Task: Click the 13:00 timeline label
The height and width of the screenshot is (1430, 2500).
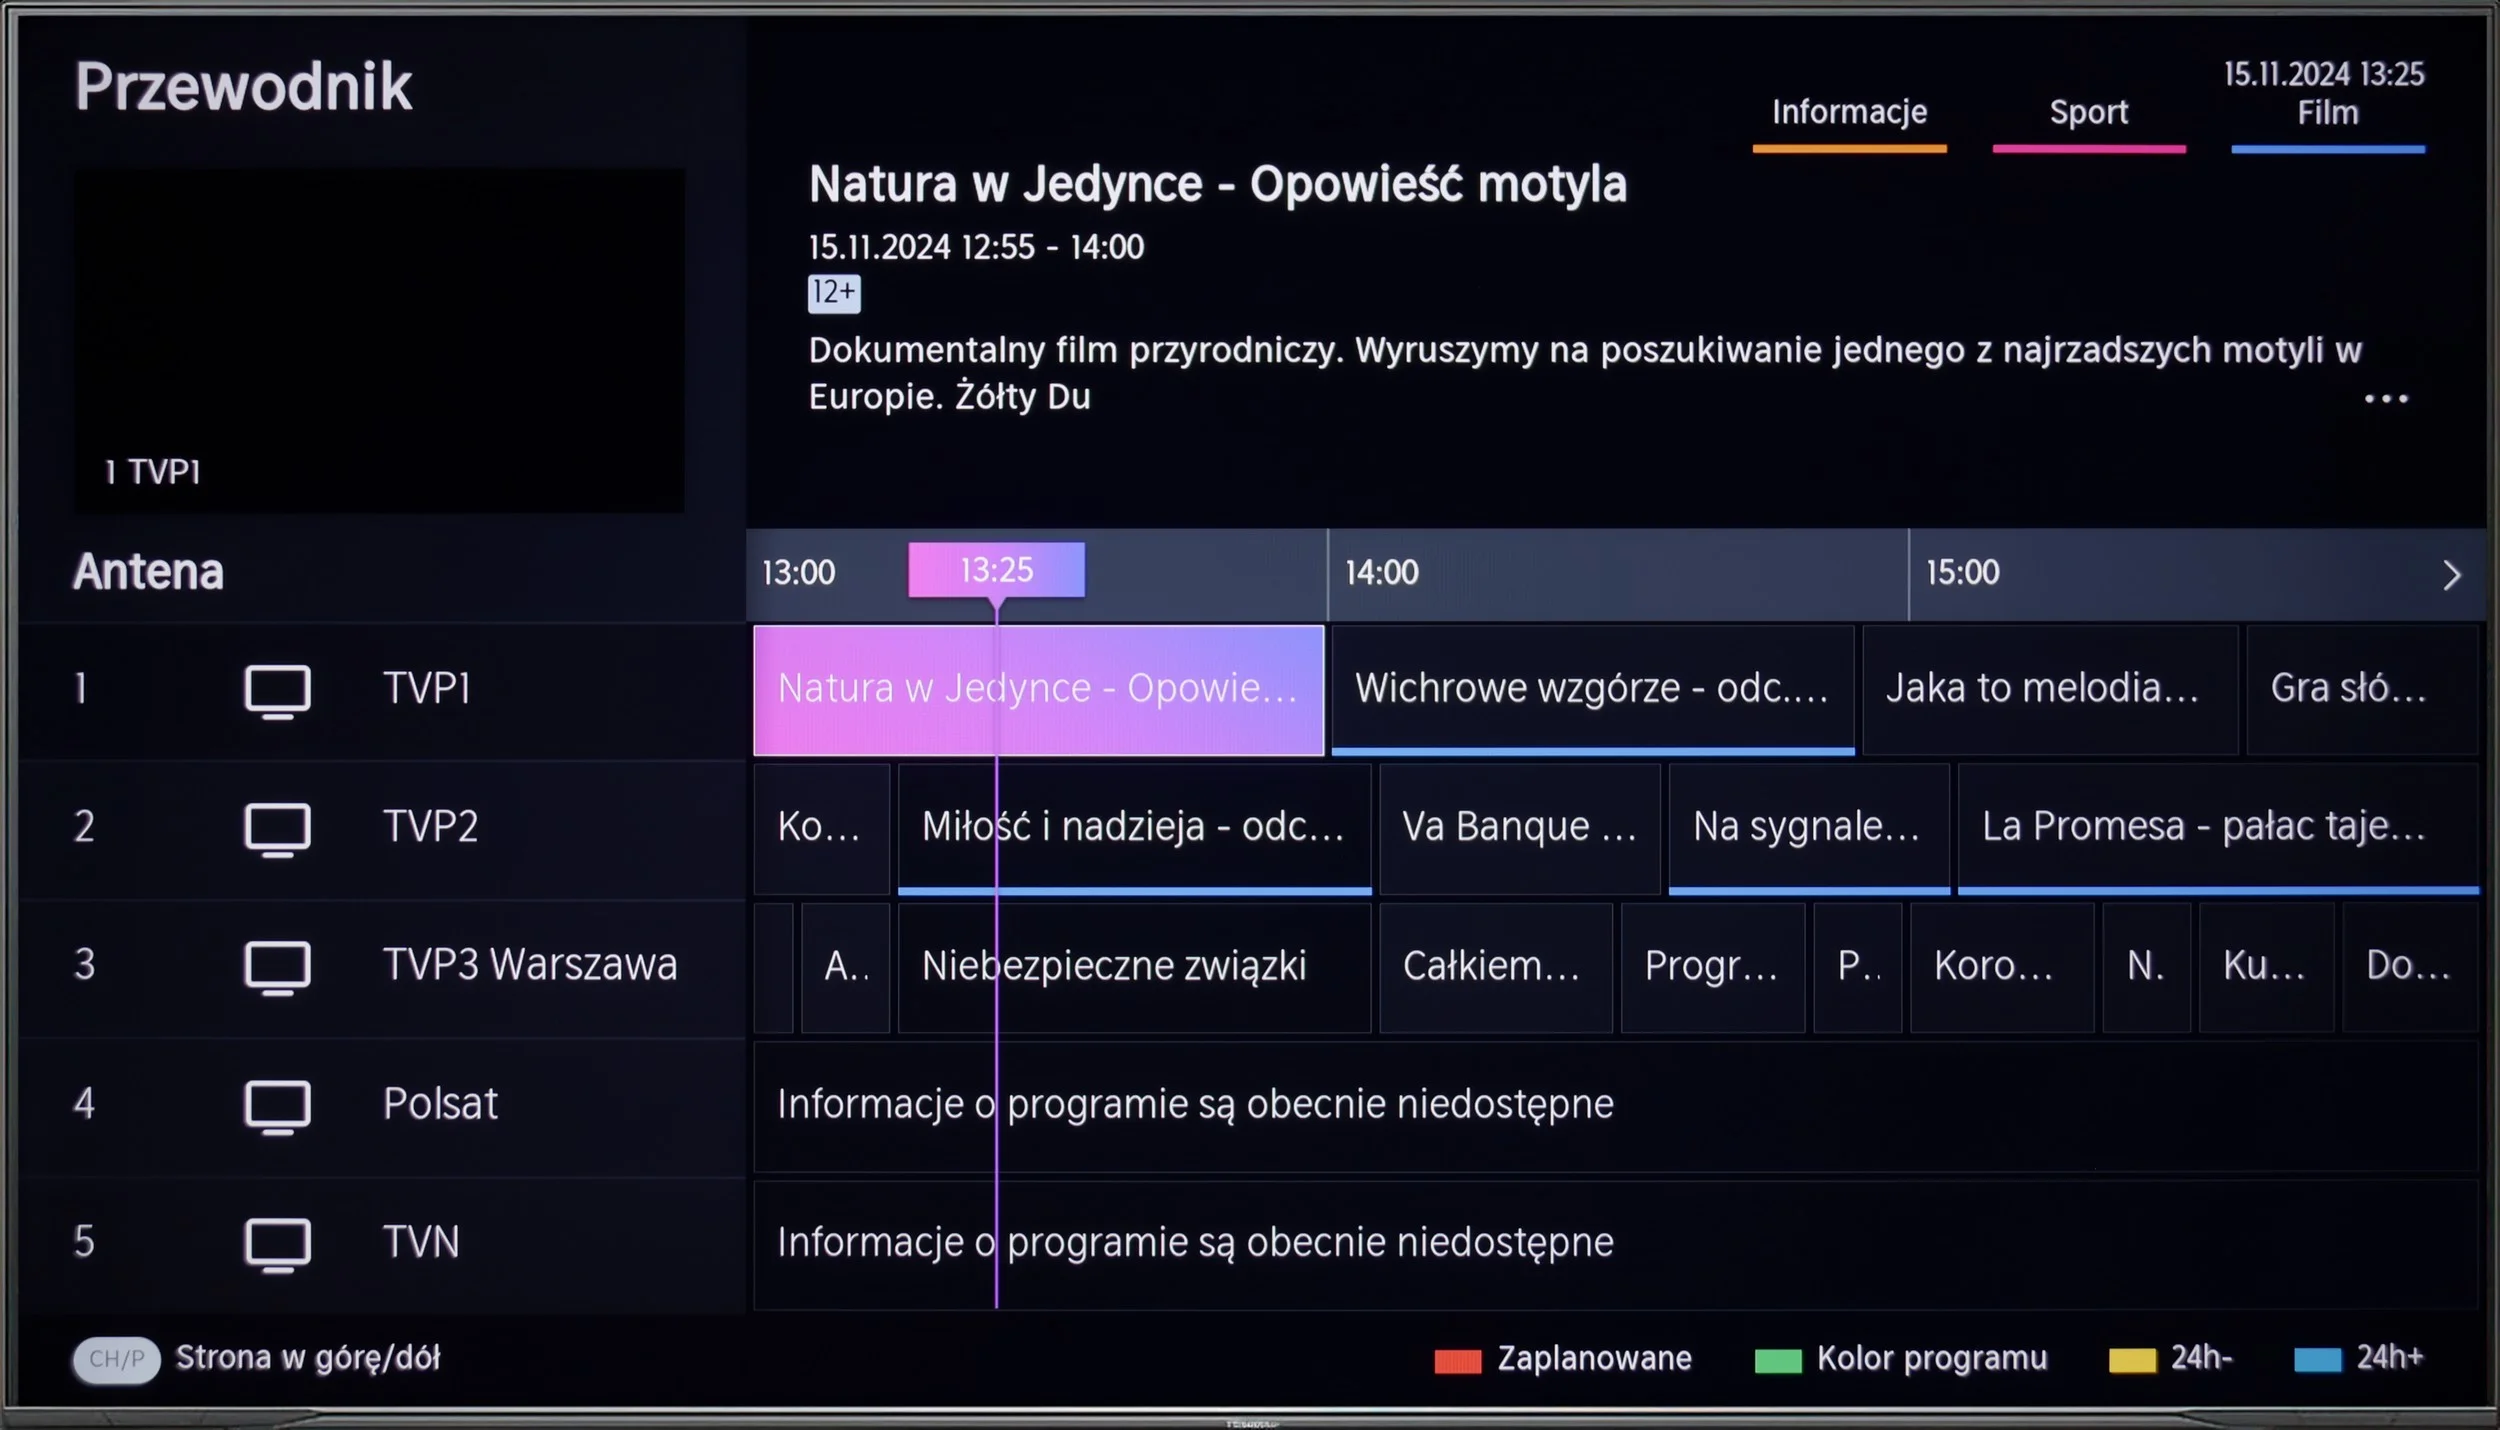Action: point(798,573)
